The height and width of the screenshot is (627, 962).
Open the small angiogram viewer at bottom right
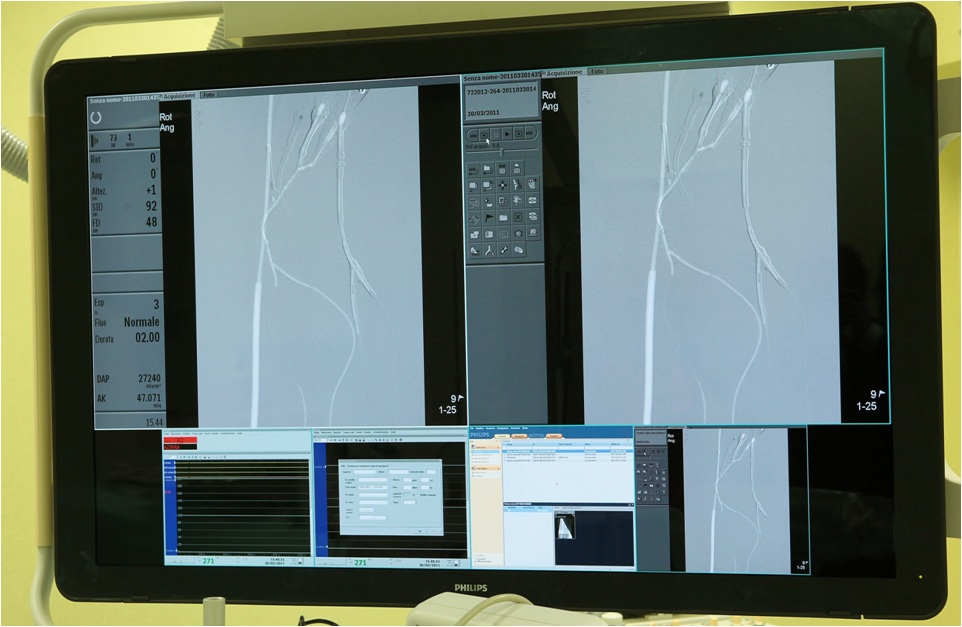(x=721, y=499)
